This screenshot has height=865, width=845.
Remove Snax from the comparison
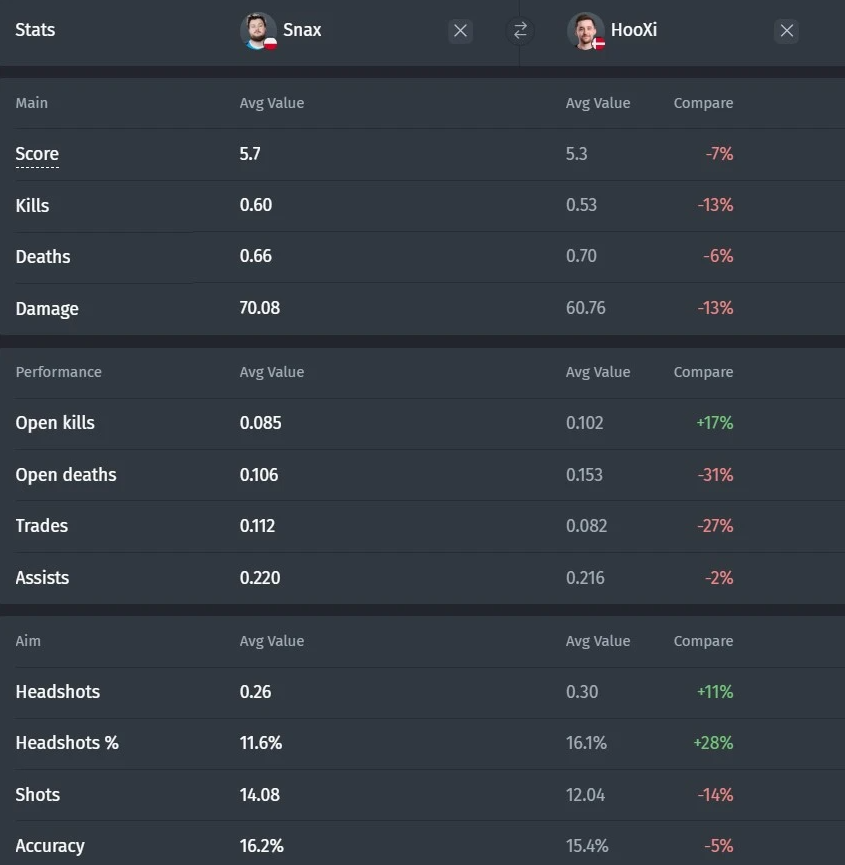tap(460, 31)
